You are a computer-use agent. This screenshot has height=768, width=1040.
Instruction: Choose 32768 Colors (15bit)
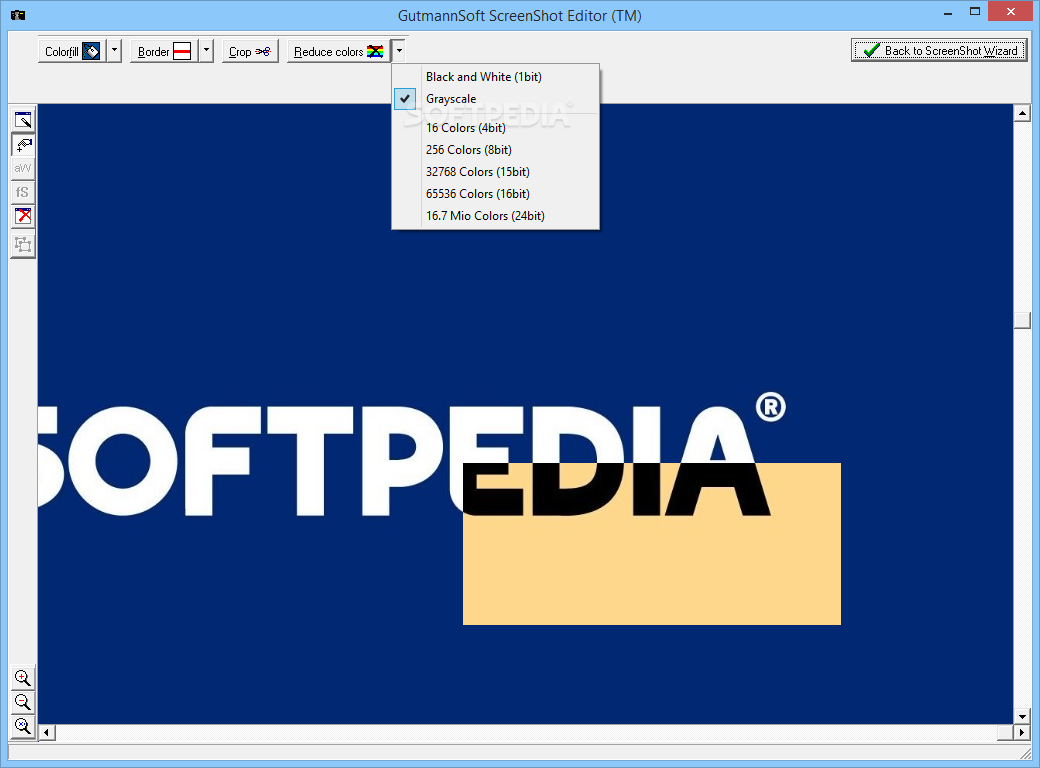pos(495,172)
